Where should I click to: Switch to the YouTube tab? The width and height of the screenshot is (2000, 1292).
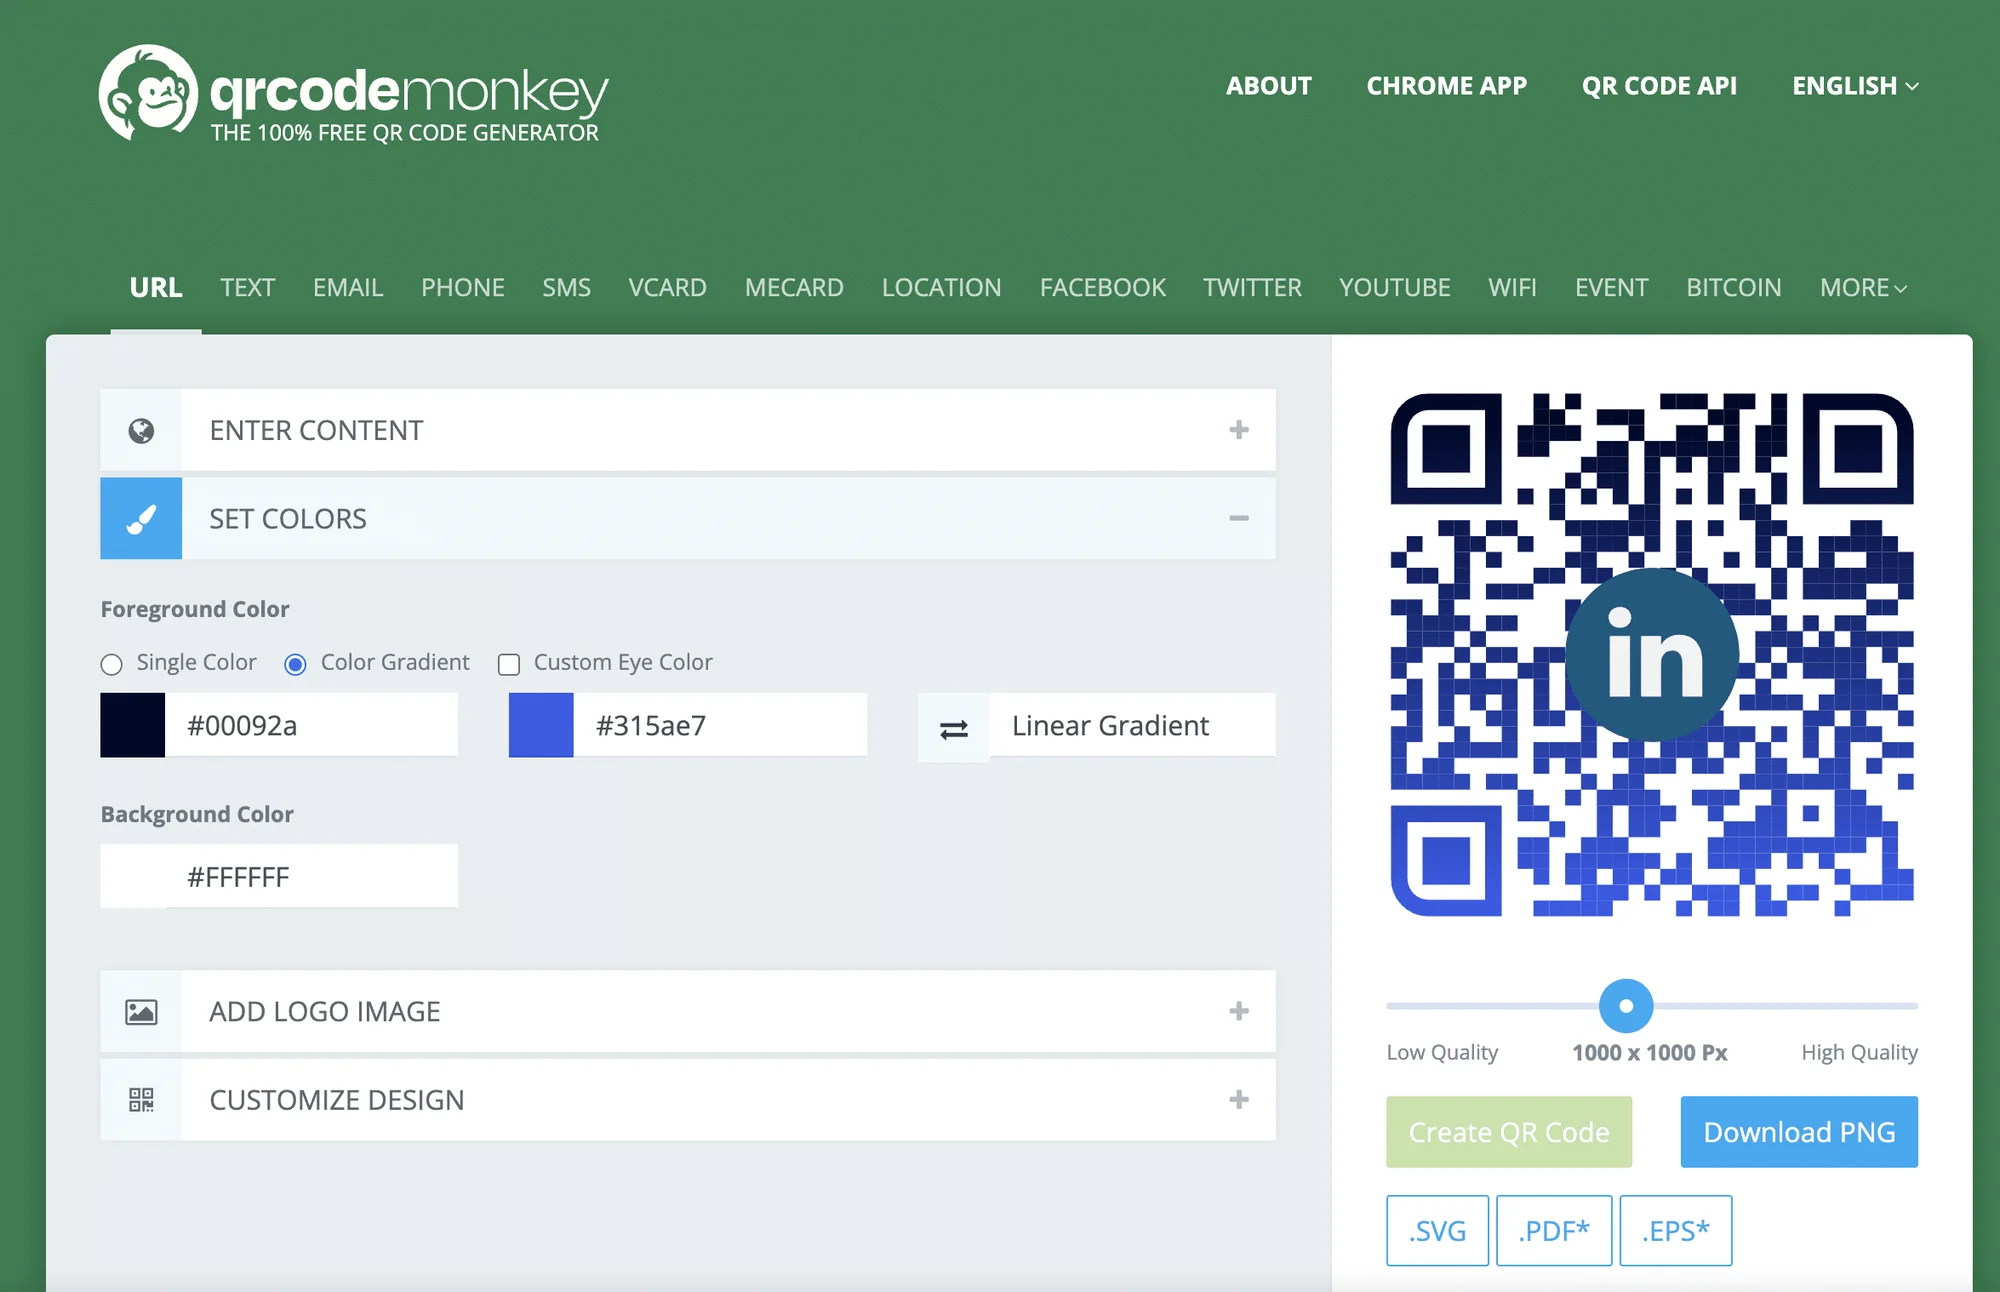[1395, 288]
